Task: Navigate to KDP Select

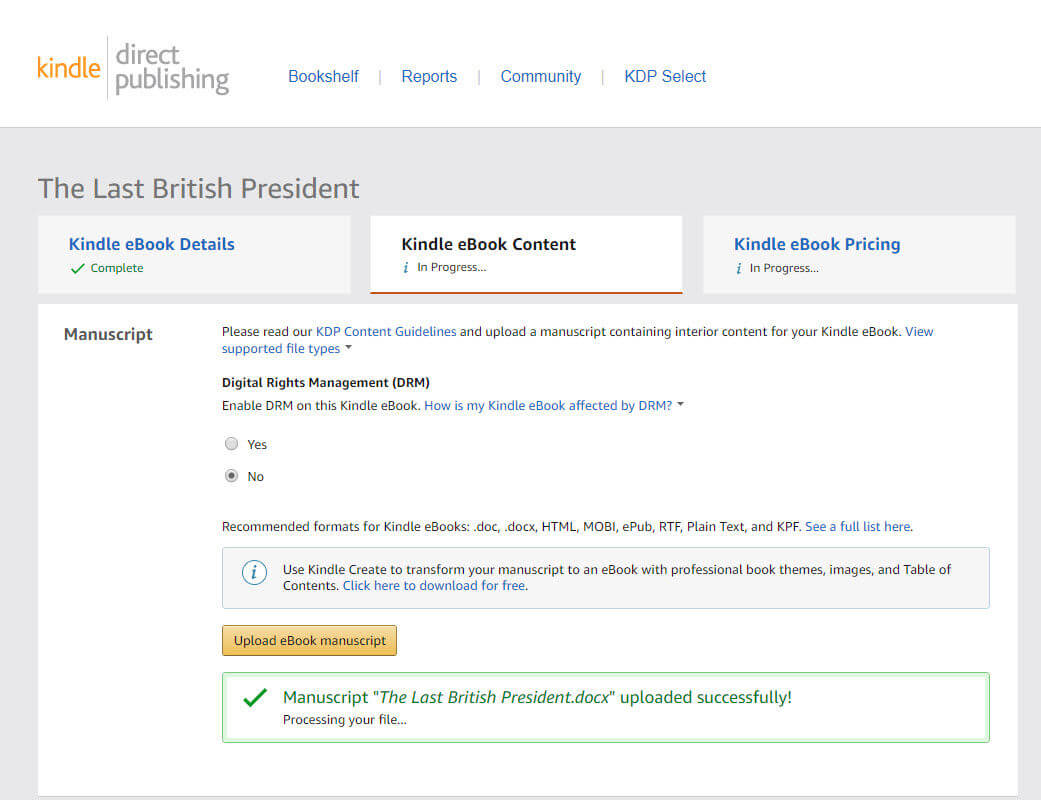Action: pyautogui.click(x=665, y=76)
